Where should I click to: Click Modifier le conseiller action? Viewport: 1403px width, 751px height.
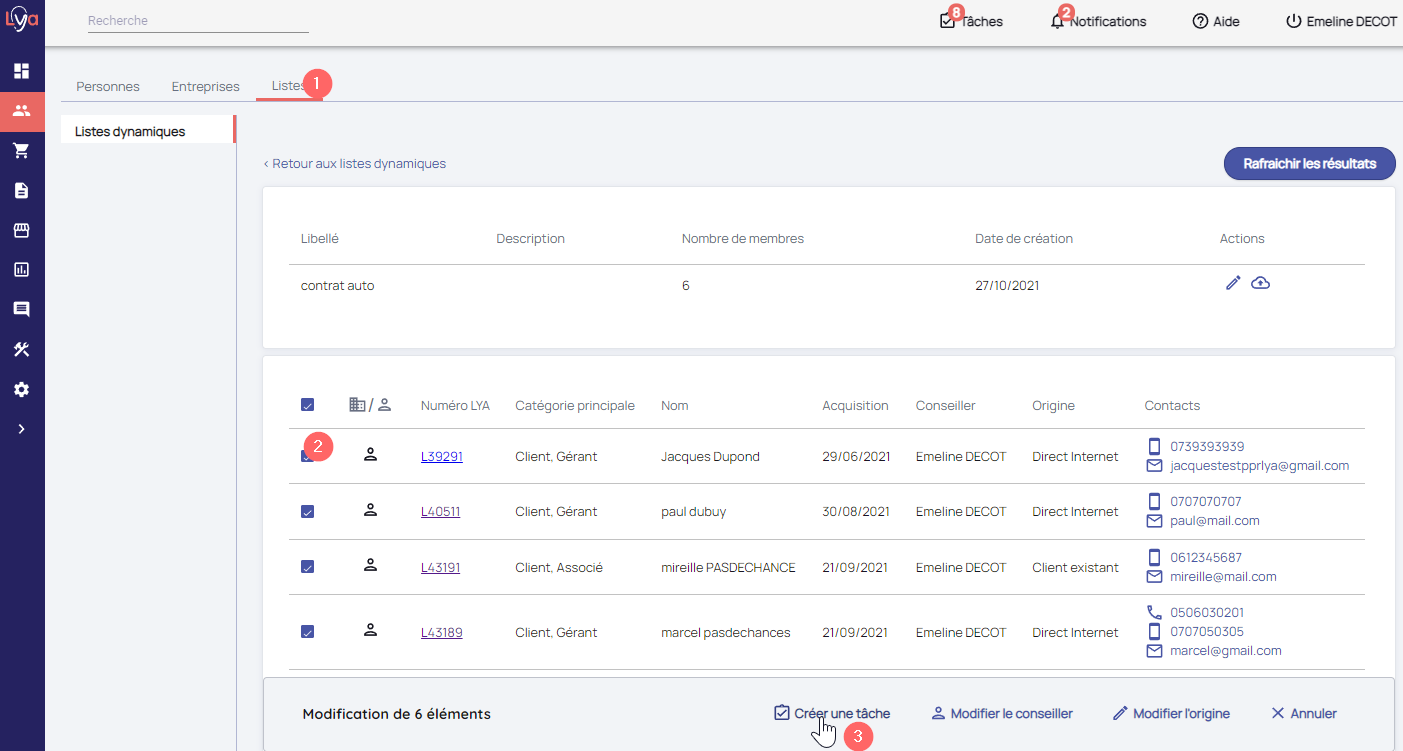click(x=1001, y=714)
